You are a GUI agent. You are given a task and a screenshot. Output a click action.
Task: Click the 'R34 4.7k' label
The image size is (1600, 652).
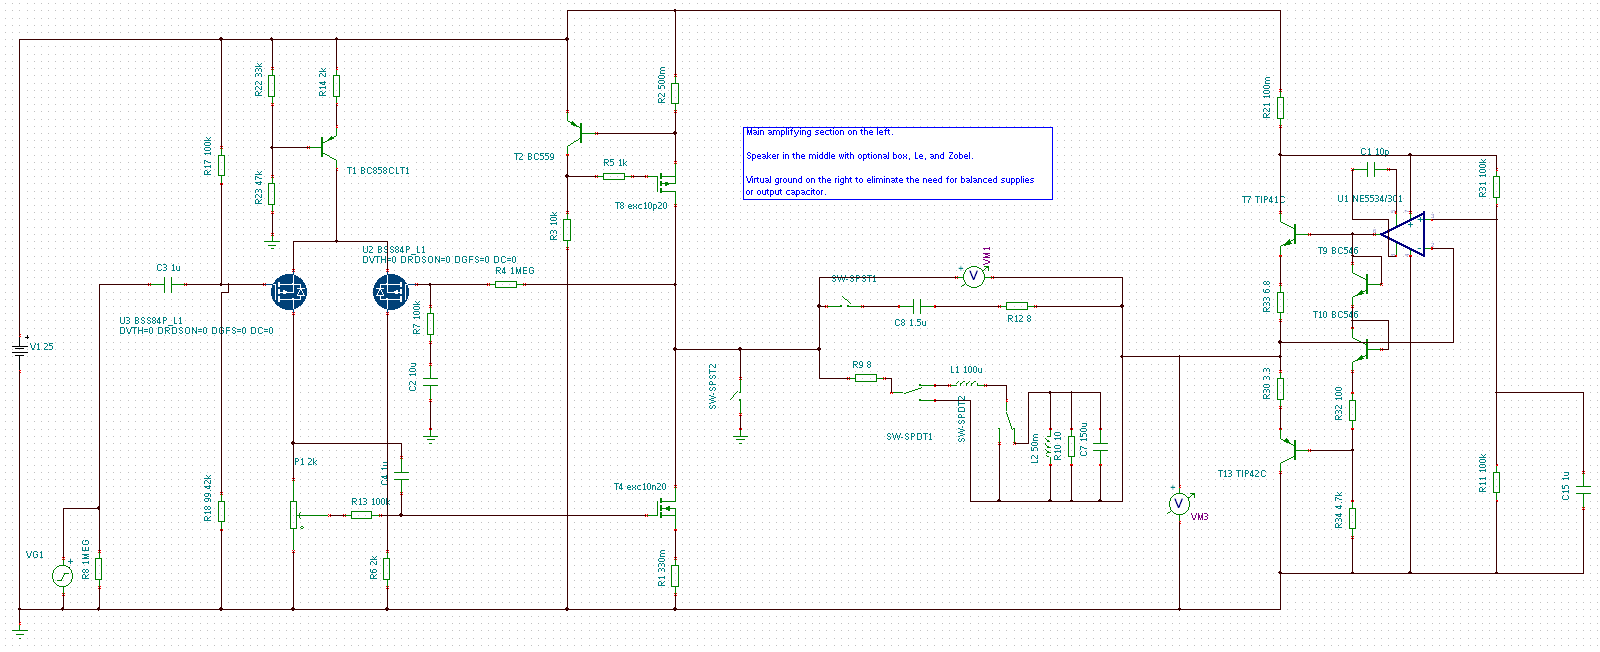[x=1338, y=510]
